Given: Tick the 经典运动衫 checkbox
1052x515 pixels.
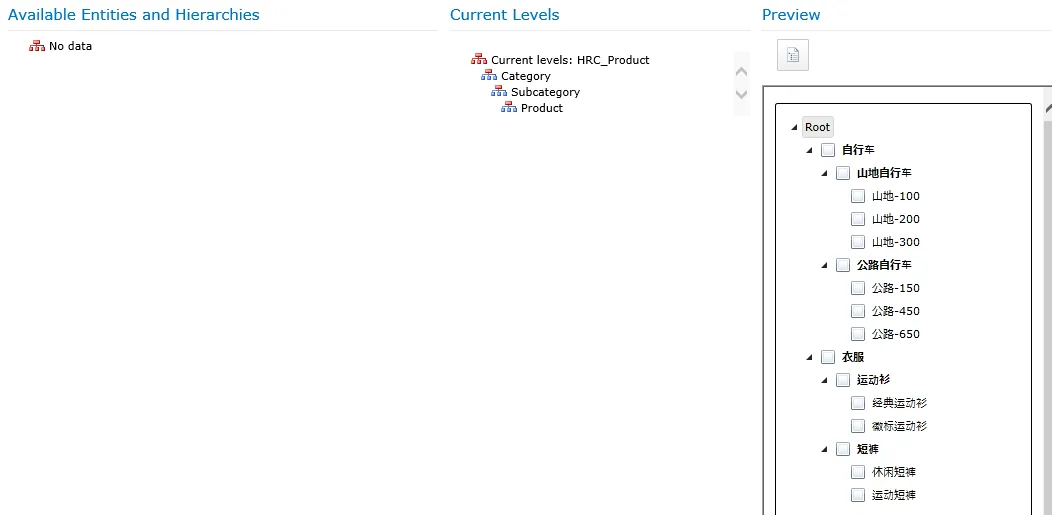Looking at the screenshot, I should pyautogui.click(x=857, y=403).
